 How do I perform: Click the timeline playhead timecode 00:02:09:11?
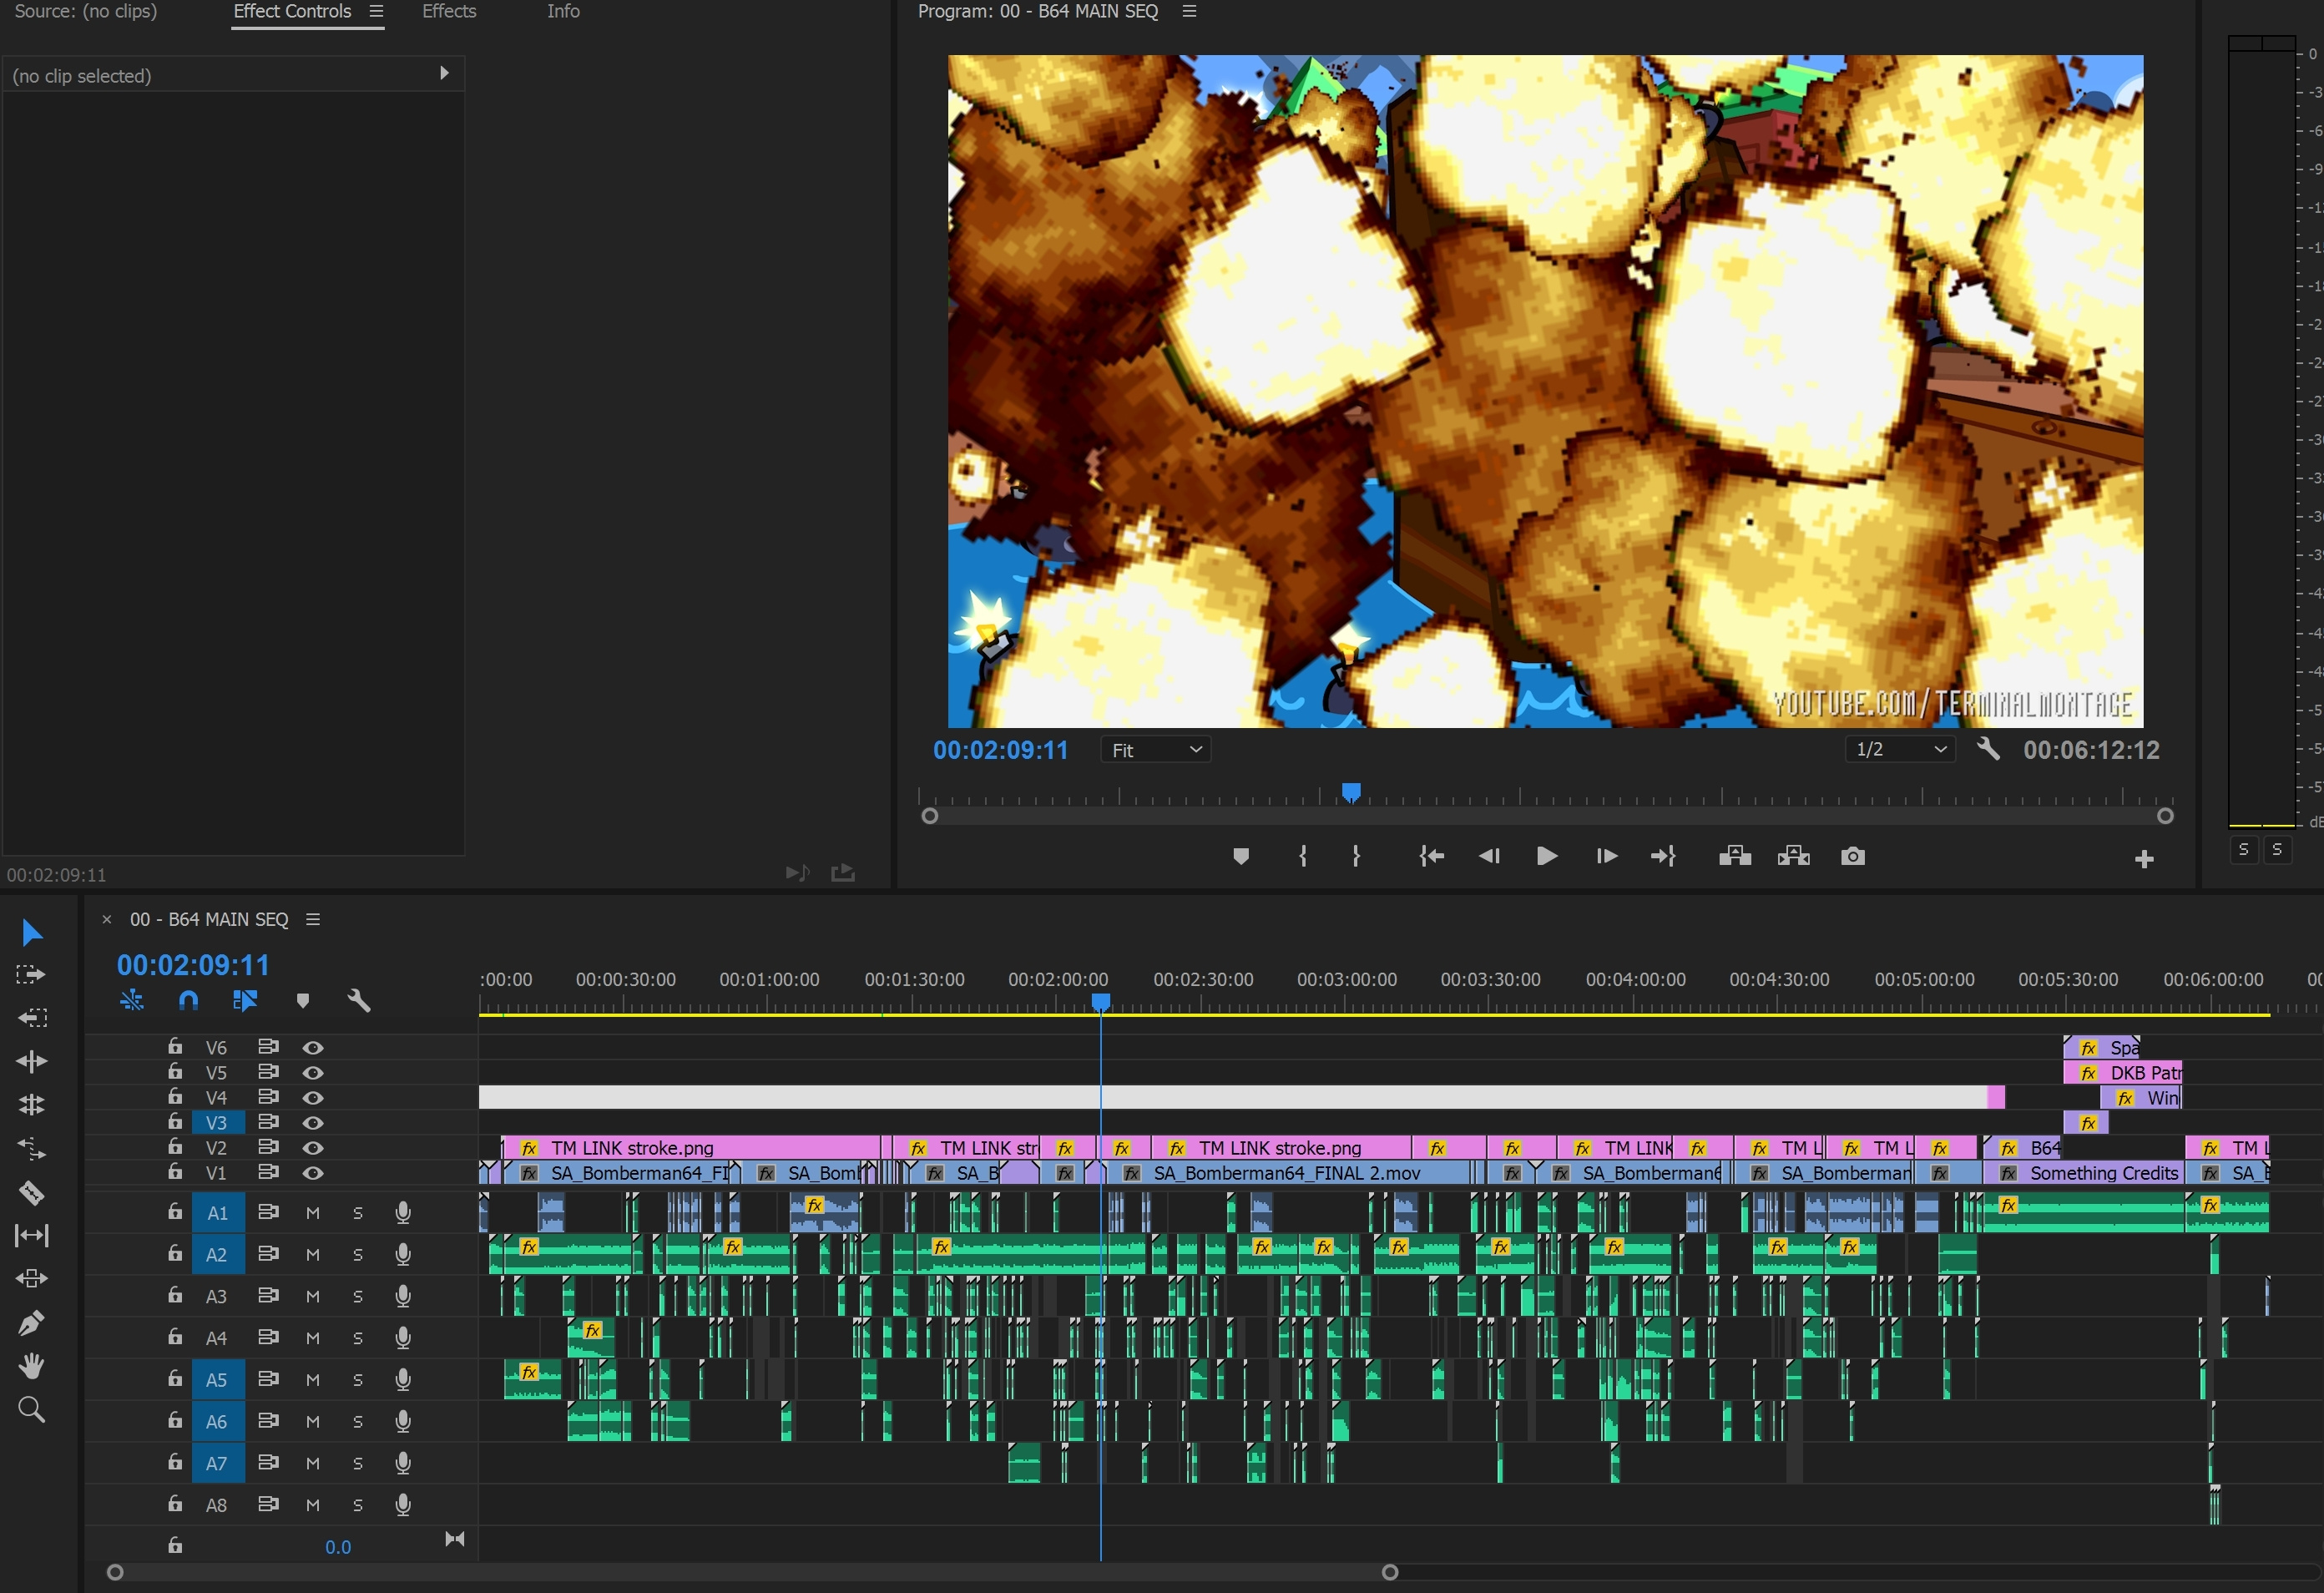(x=193, y=965)
